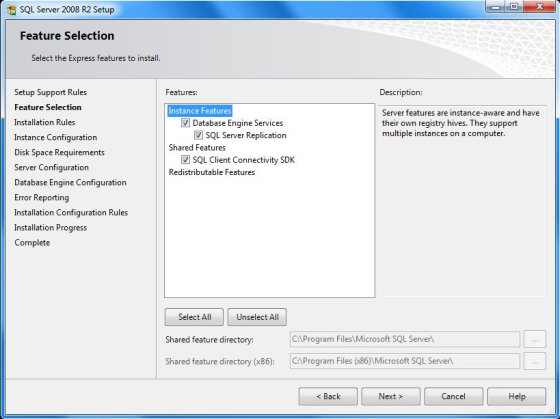Click the Shared feature directory path field

pyautogui.click(x=405, y=339)
